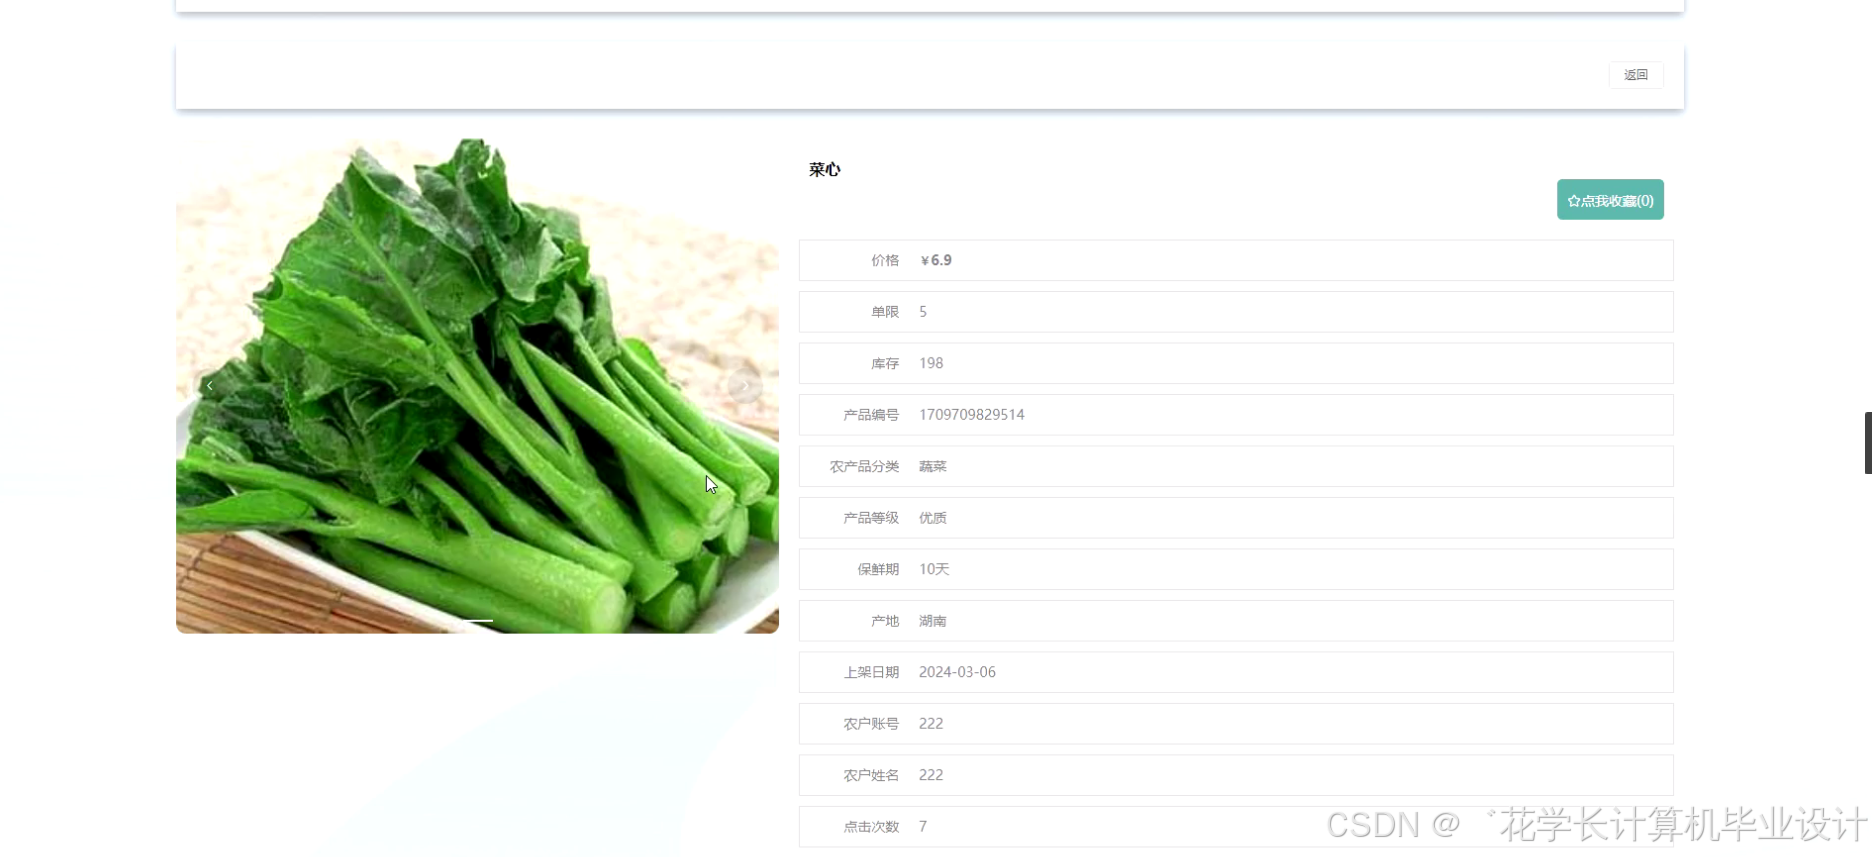Click the origin value 湖南

(x=933, y=621)
